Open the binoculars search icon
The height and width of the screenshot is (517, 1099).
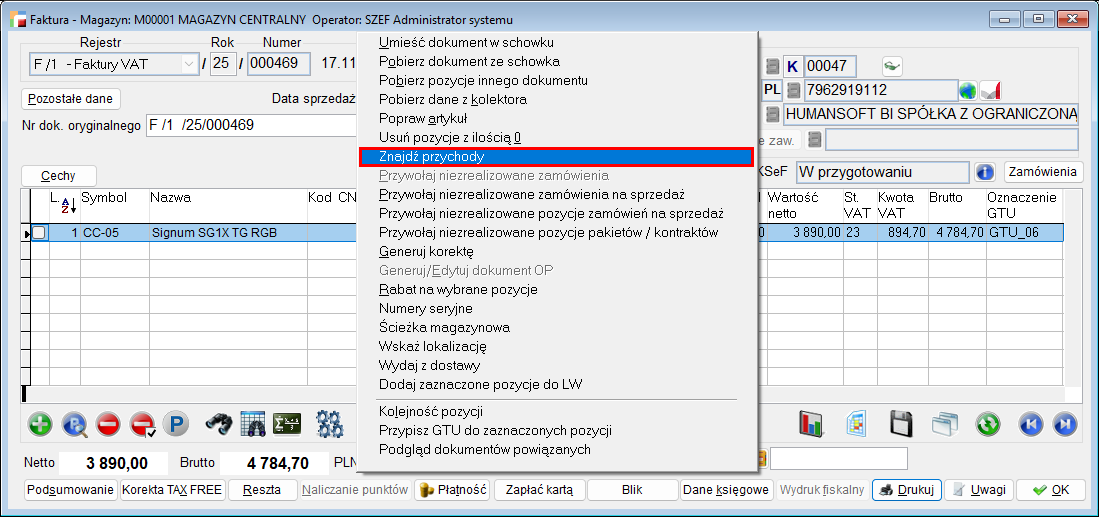tap(219, 424)
